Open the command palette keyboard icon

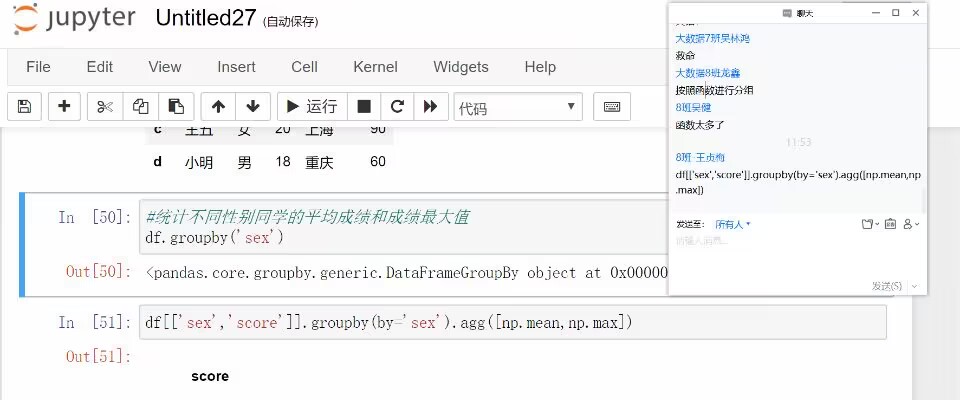pos(612,106)
